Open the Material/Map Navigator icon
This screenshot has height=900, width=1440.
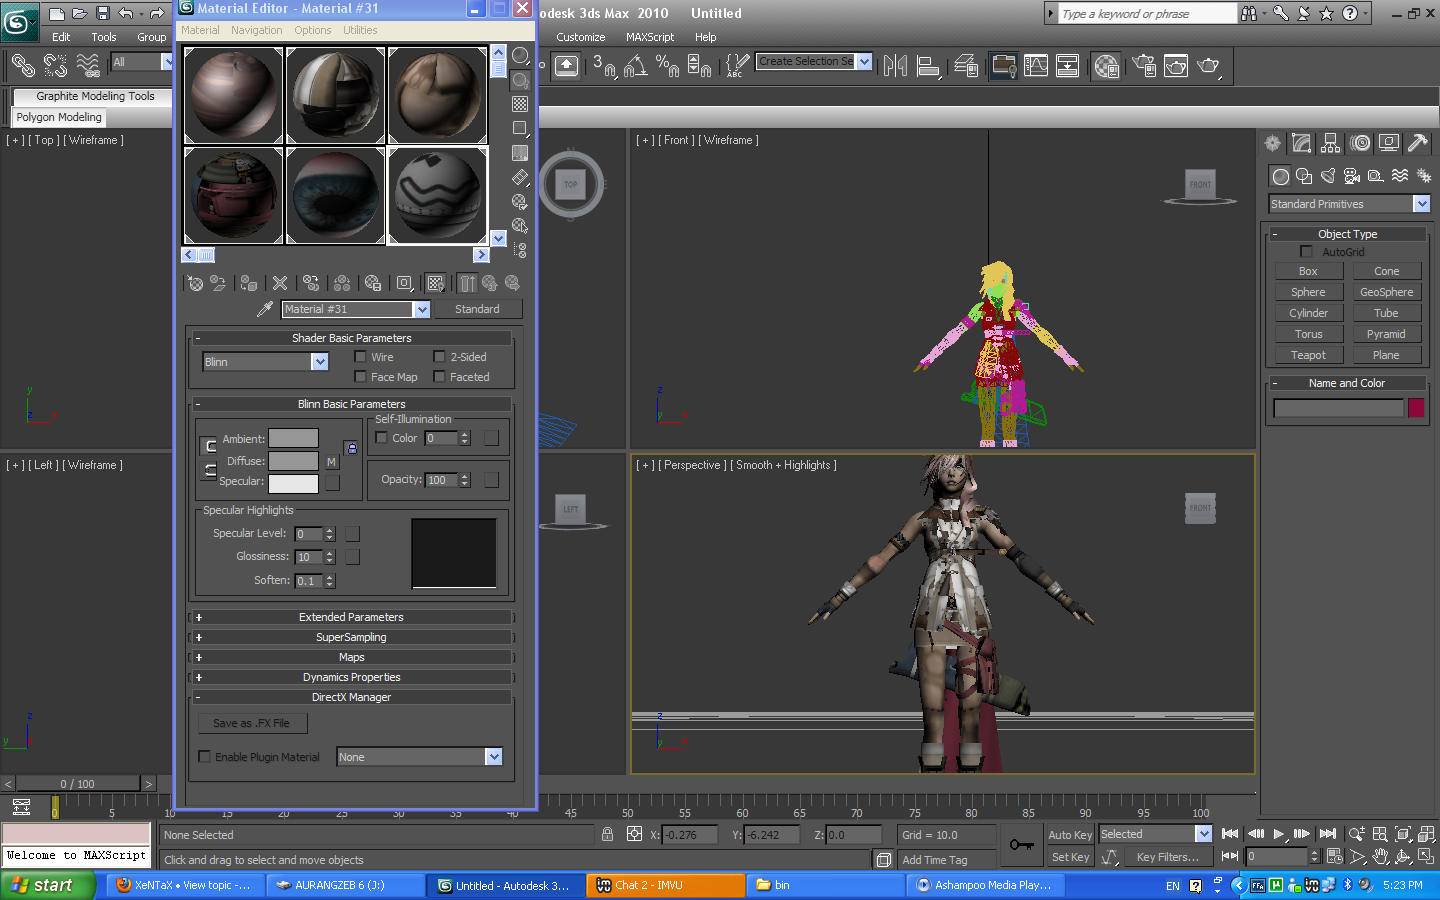tap(520, 250)
